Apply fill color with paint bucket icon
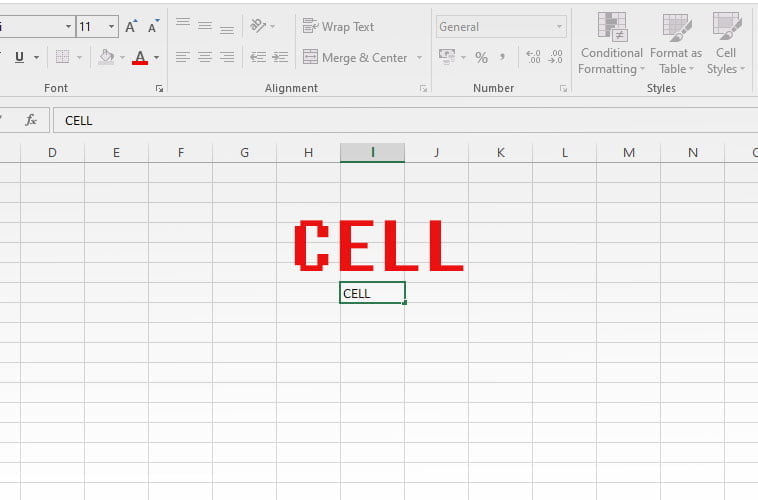Screen dimensions: 758x500 pyautogui.click(x=106, y=57)
